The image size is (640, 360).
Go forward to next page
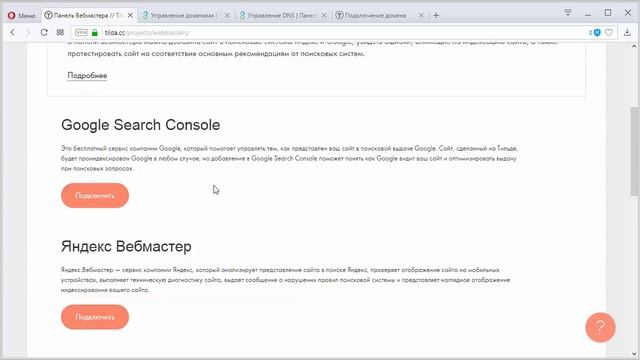(x=28, y=32)
